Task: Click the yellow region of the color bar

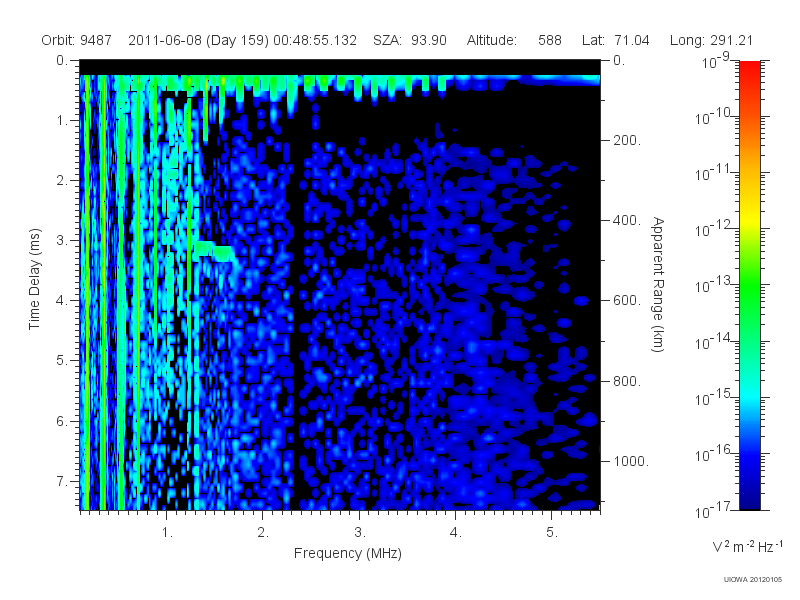Action: pyautogui.click(x=750, y=219)
